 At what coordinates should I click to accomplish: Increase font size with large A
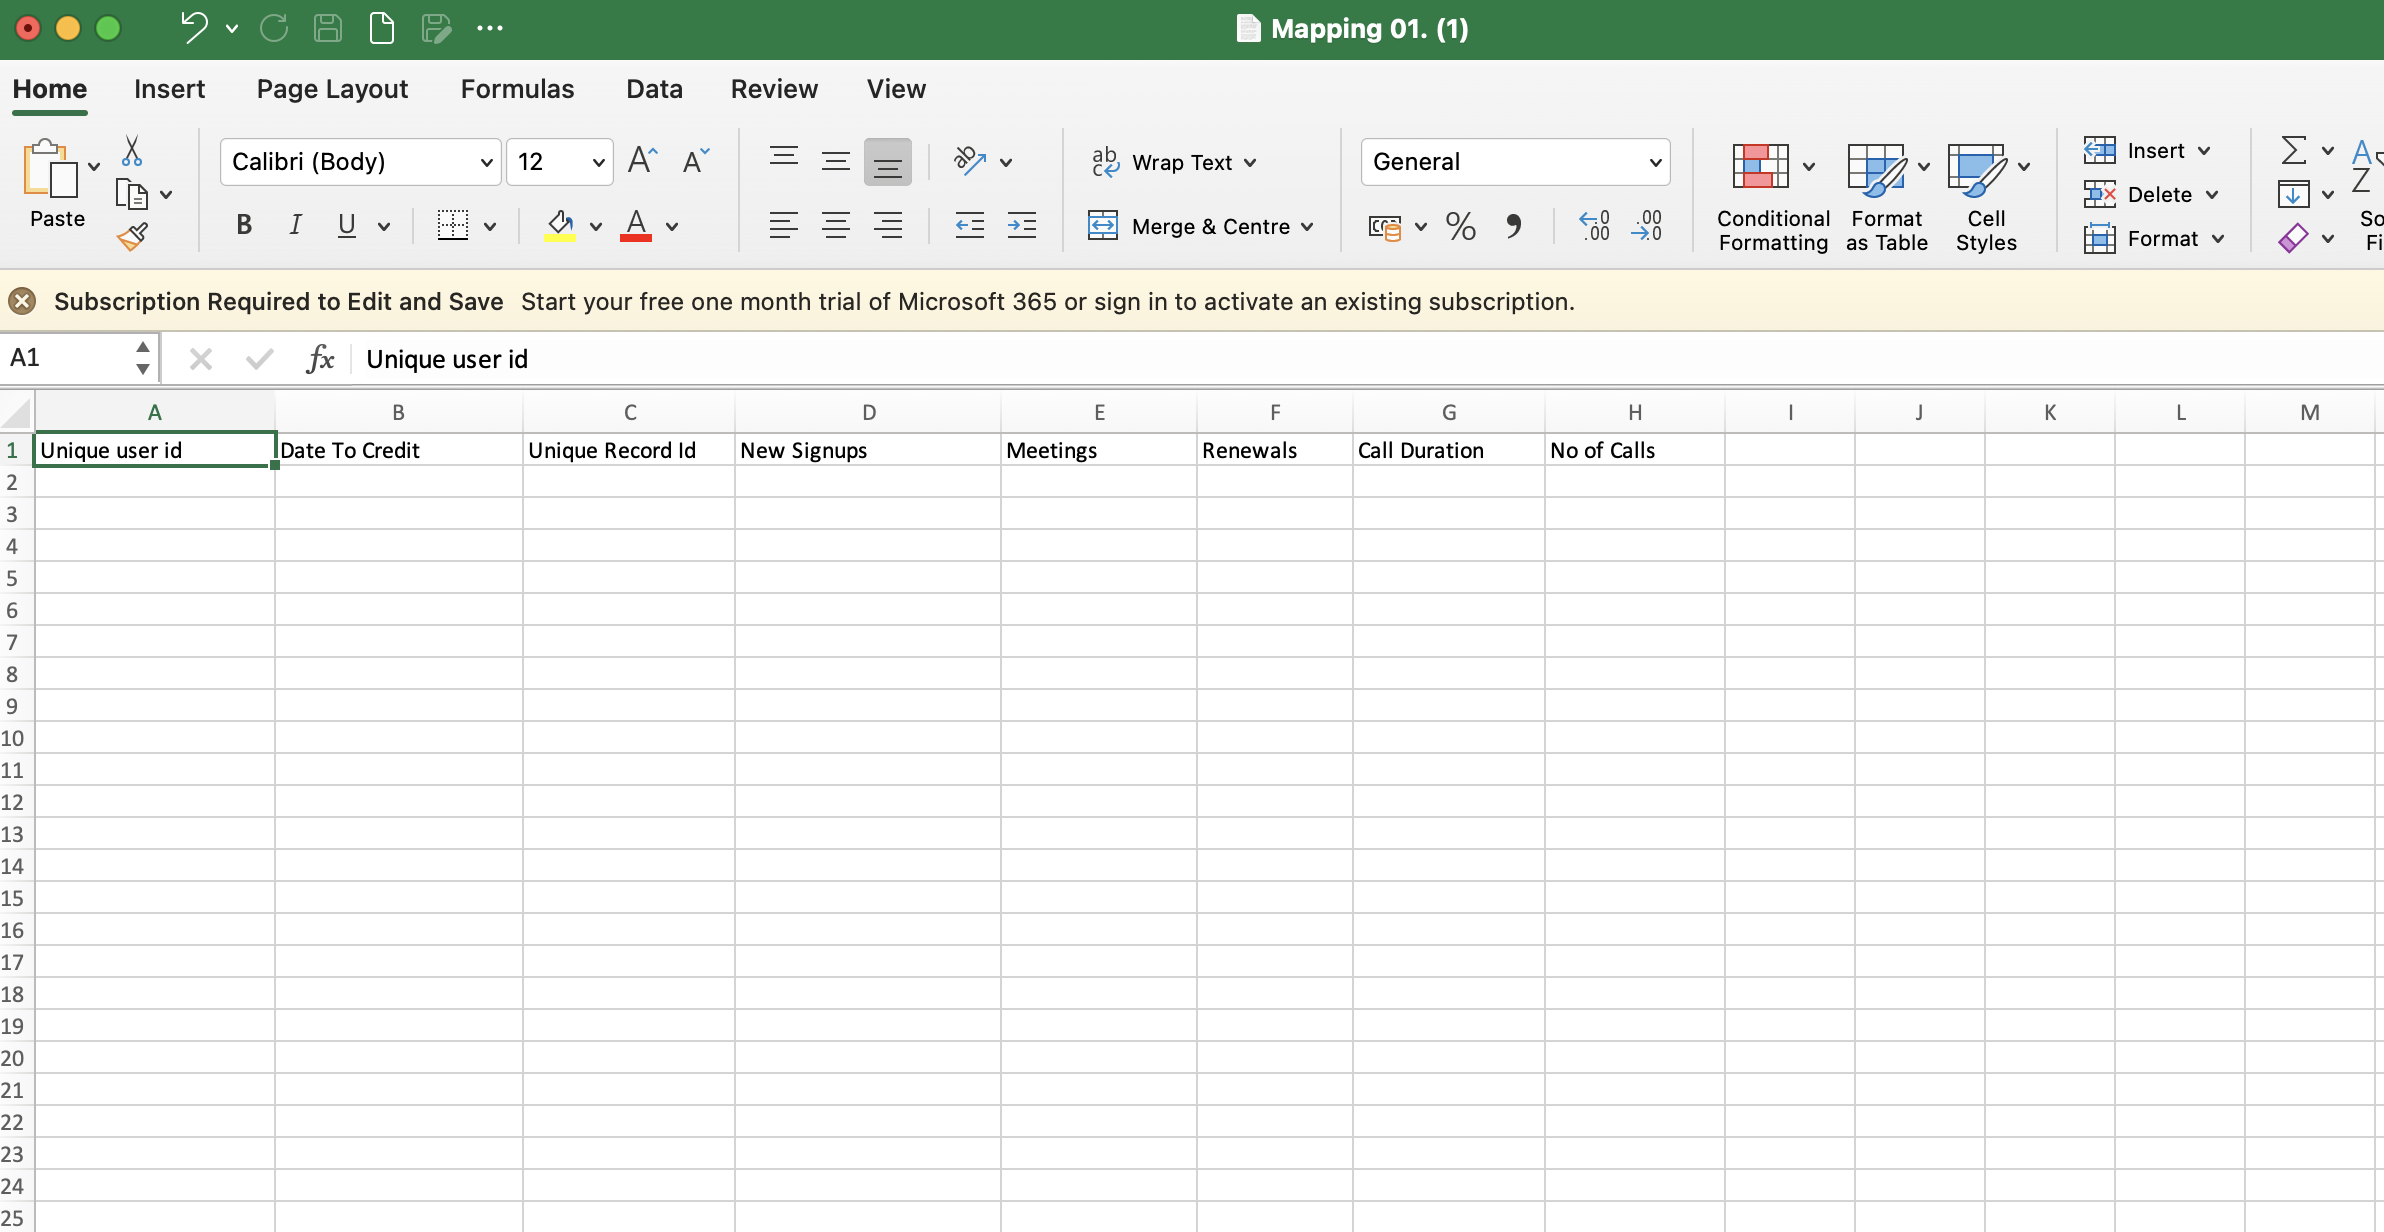coord(642,161)
